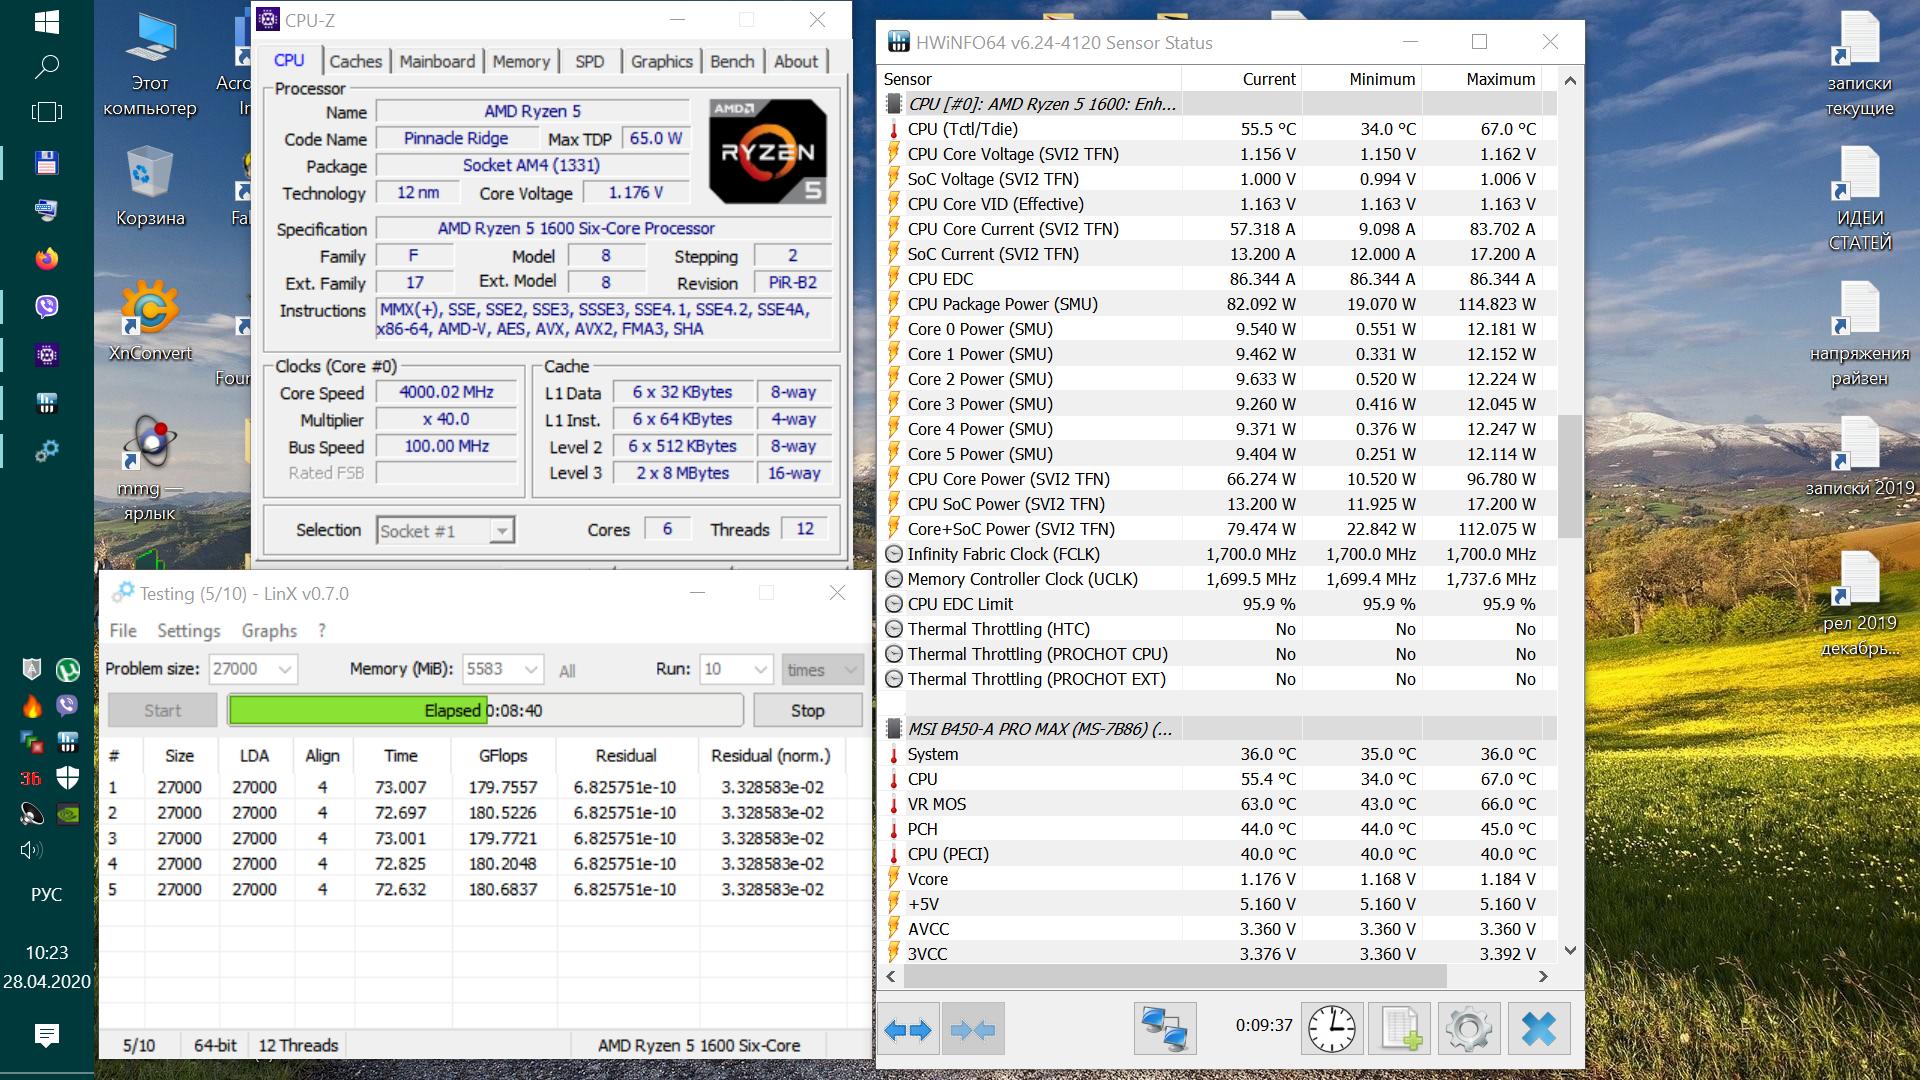Click HWiNFO expand layout arrows icon
Screen dimensions: 1920x1080
coord(908,1029)
